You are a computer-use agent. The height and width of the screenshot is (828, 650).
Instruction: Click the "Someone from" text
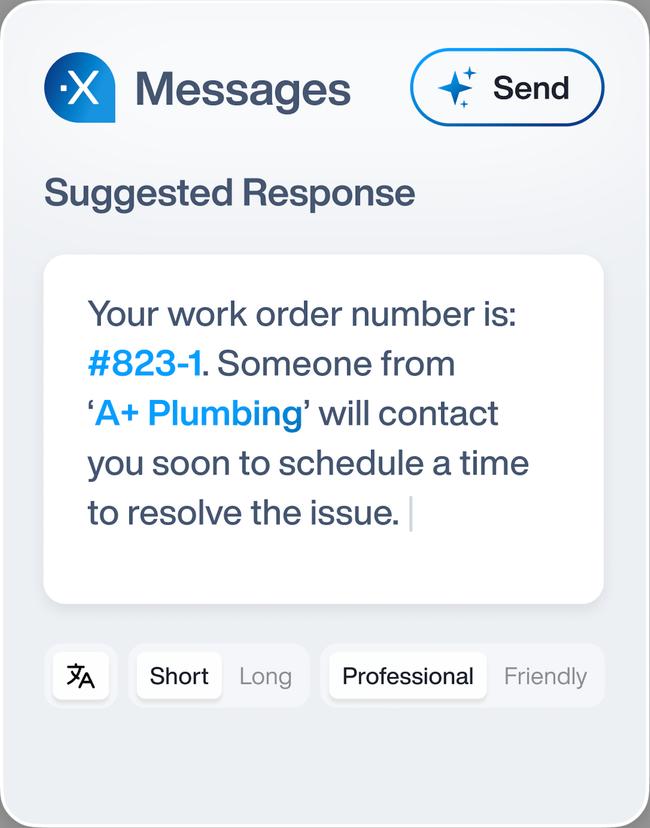(x=336, y=364)
